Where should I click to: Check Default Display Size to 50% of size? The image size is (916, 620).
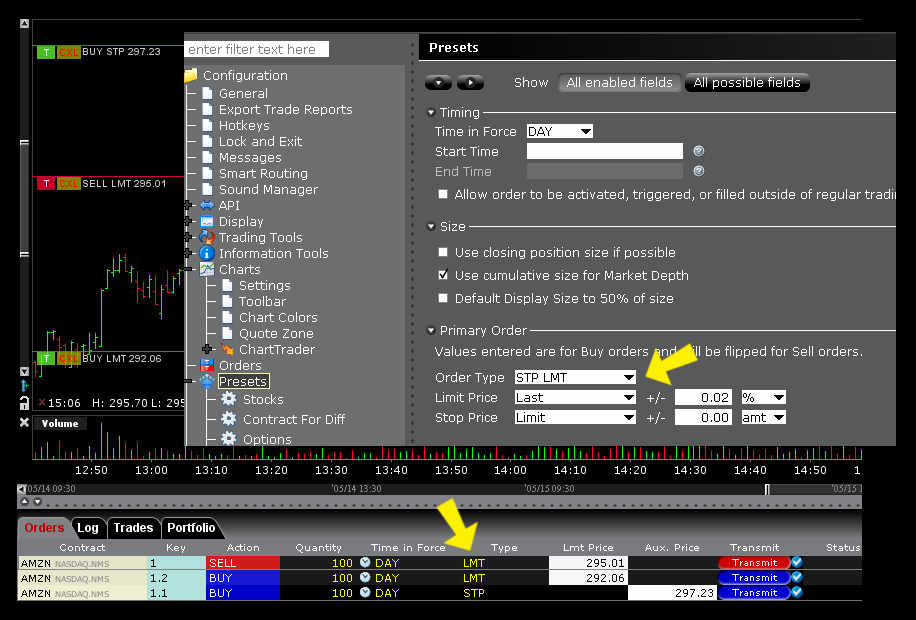pyautogui.click(x=443, y=298)
